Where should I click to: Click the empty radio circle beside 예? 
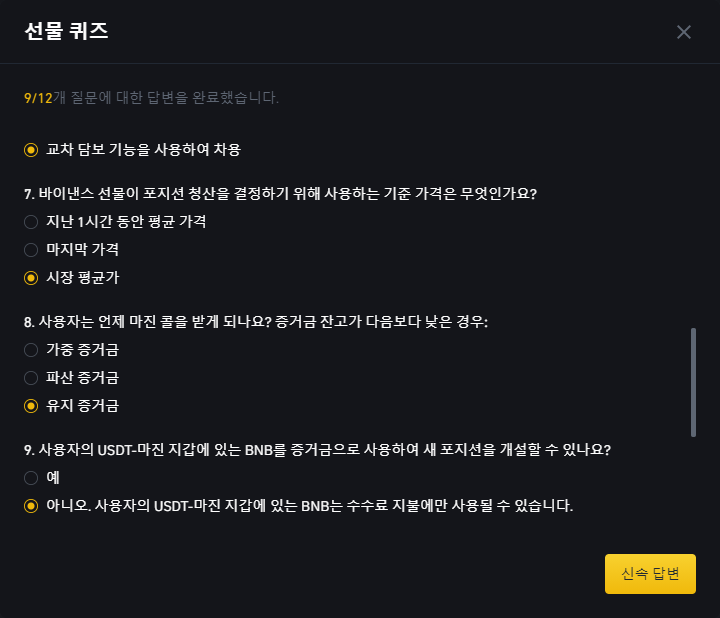pos(31,478)
